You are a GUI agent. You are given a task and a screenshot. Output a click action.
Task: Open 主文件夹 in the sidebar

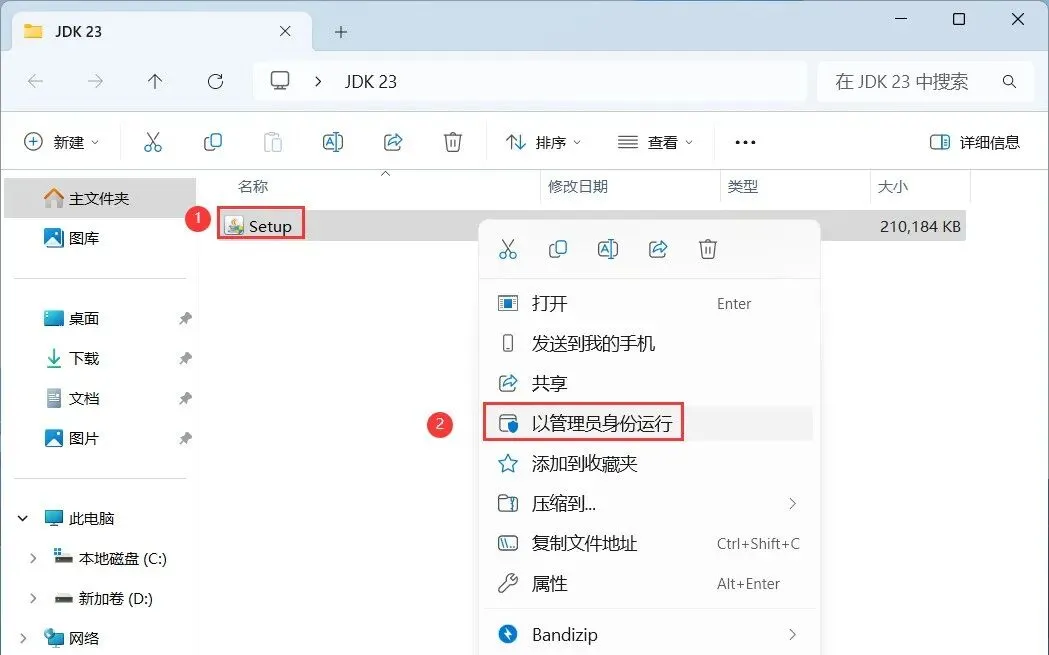click(99, 199)
